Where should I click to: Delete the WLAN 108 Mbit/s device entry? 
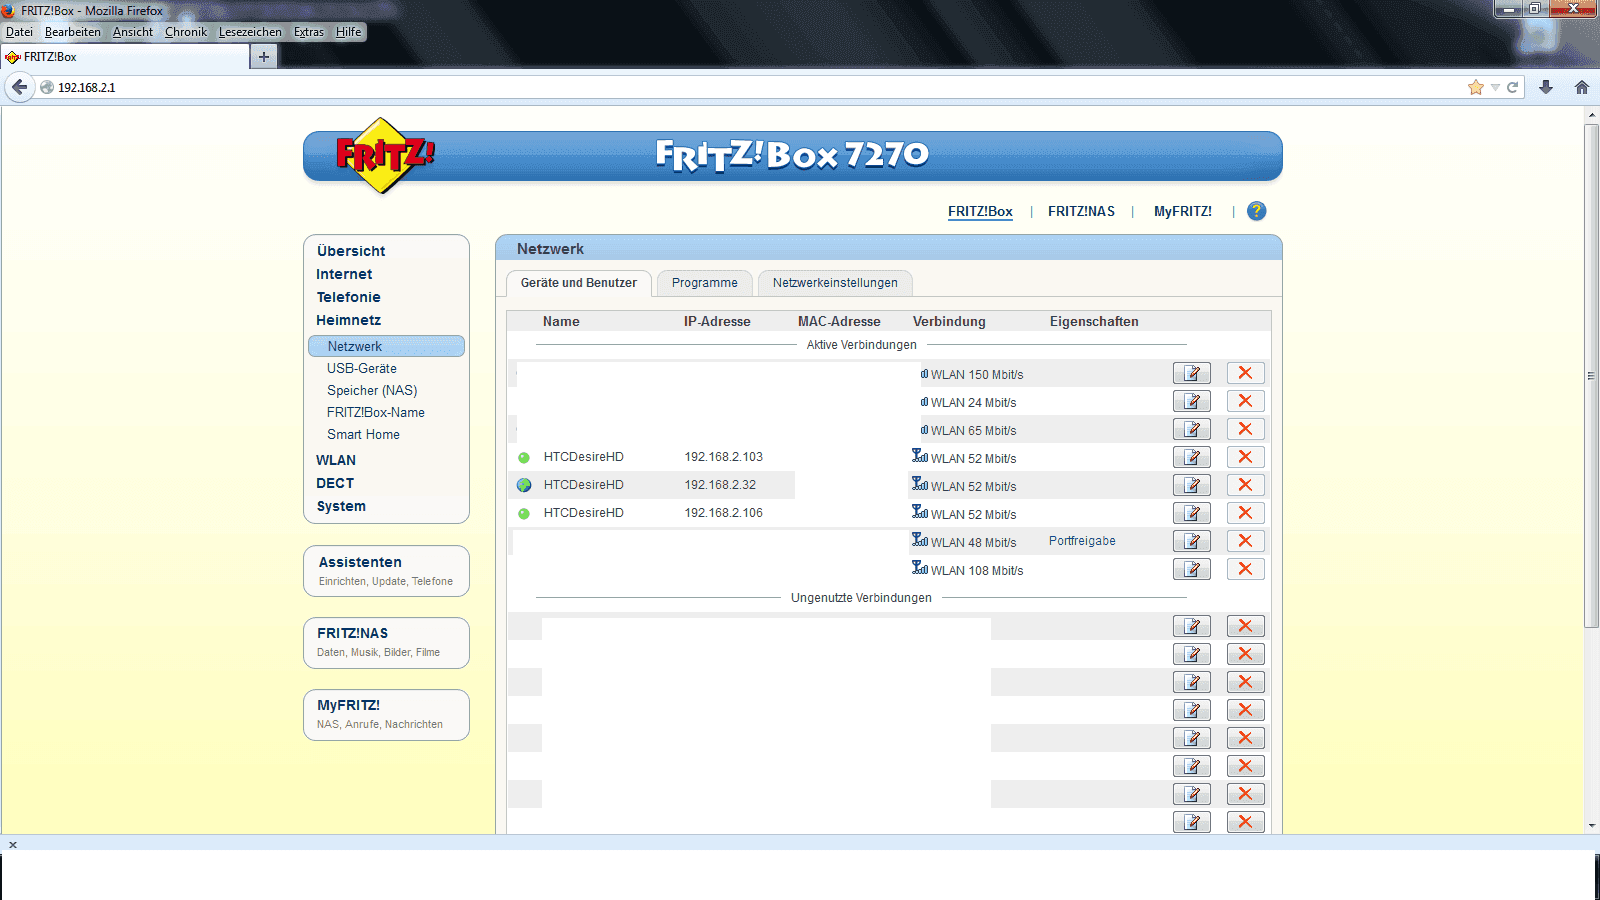pos(1246,569)
